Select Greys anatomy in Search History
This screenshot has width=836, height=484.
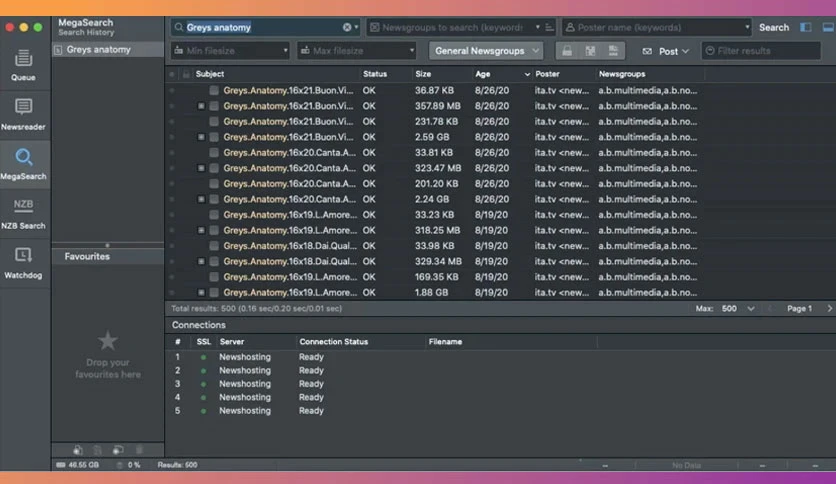[108, 50]
